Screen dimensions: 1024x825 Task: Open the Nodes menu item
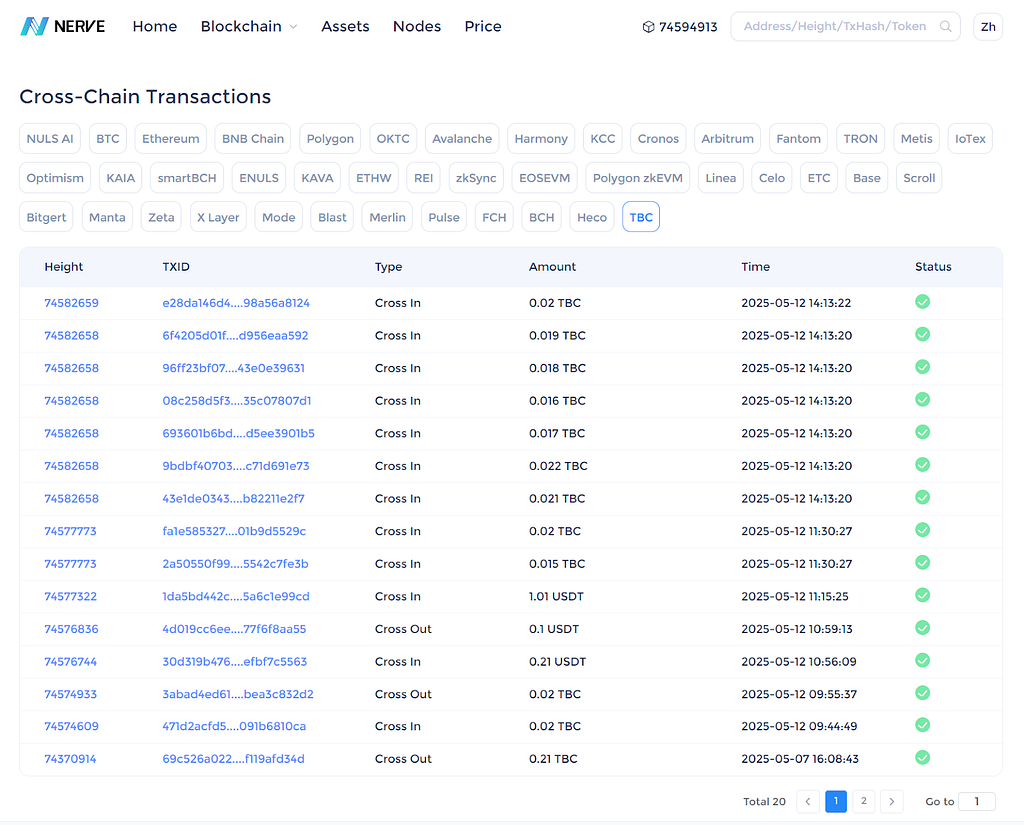417,26
